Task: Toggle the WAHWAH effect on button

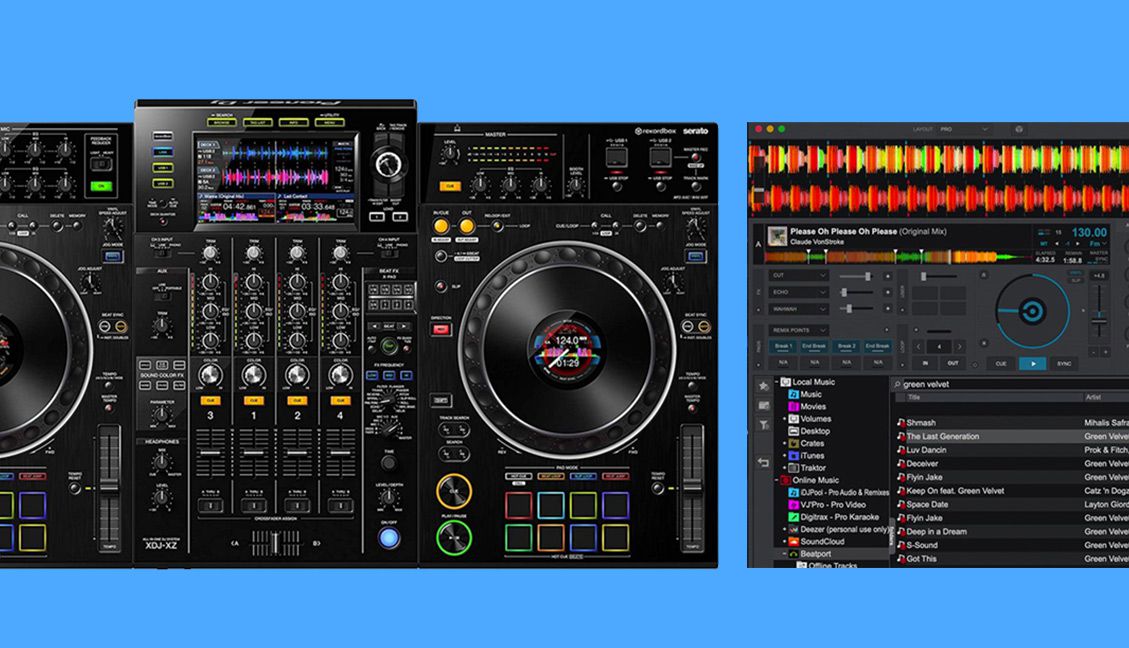Action: click(888, 309)
